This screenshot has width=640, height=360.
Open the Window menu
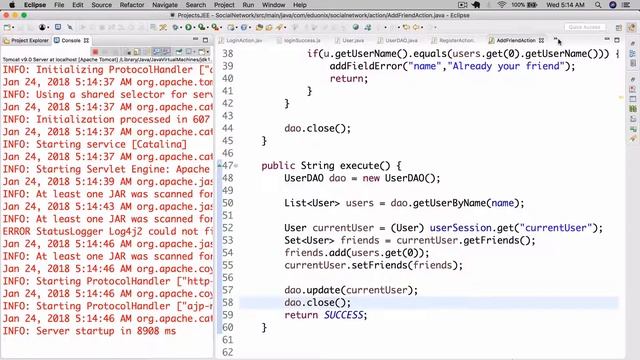click(x=273, y=5)
